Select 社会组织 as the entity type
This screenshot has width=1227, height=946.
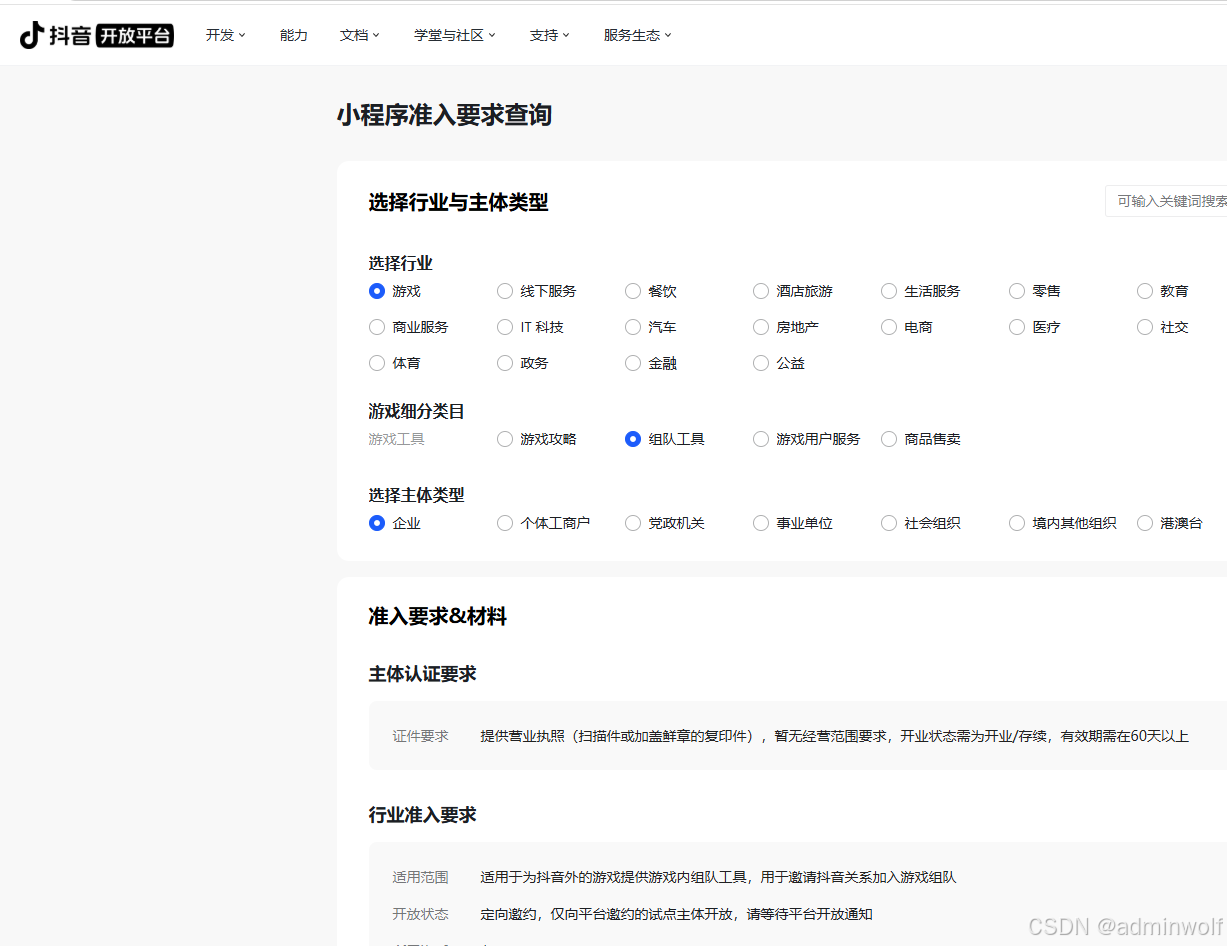click(889, 523)
